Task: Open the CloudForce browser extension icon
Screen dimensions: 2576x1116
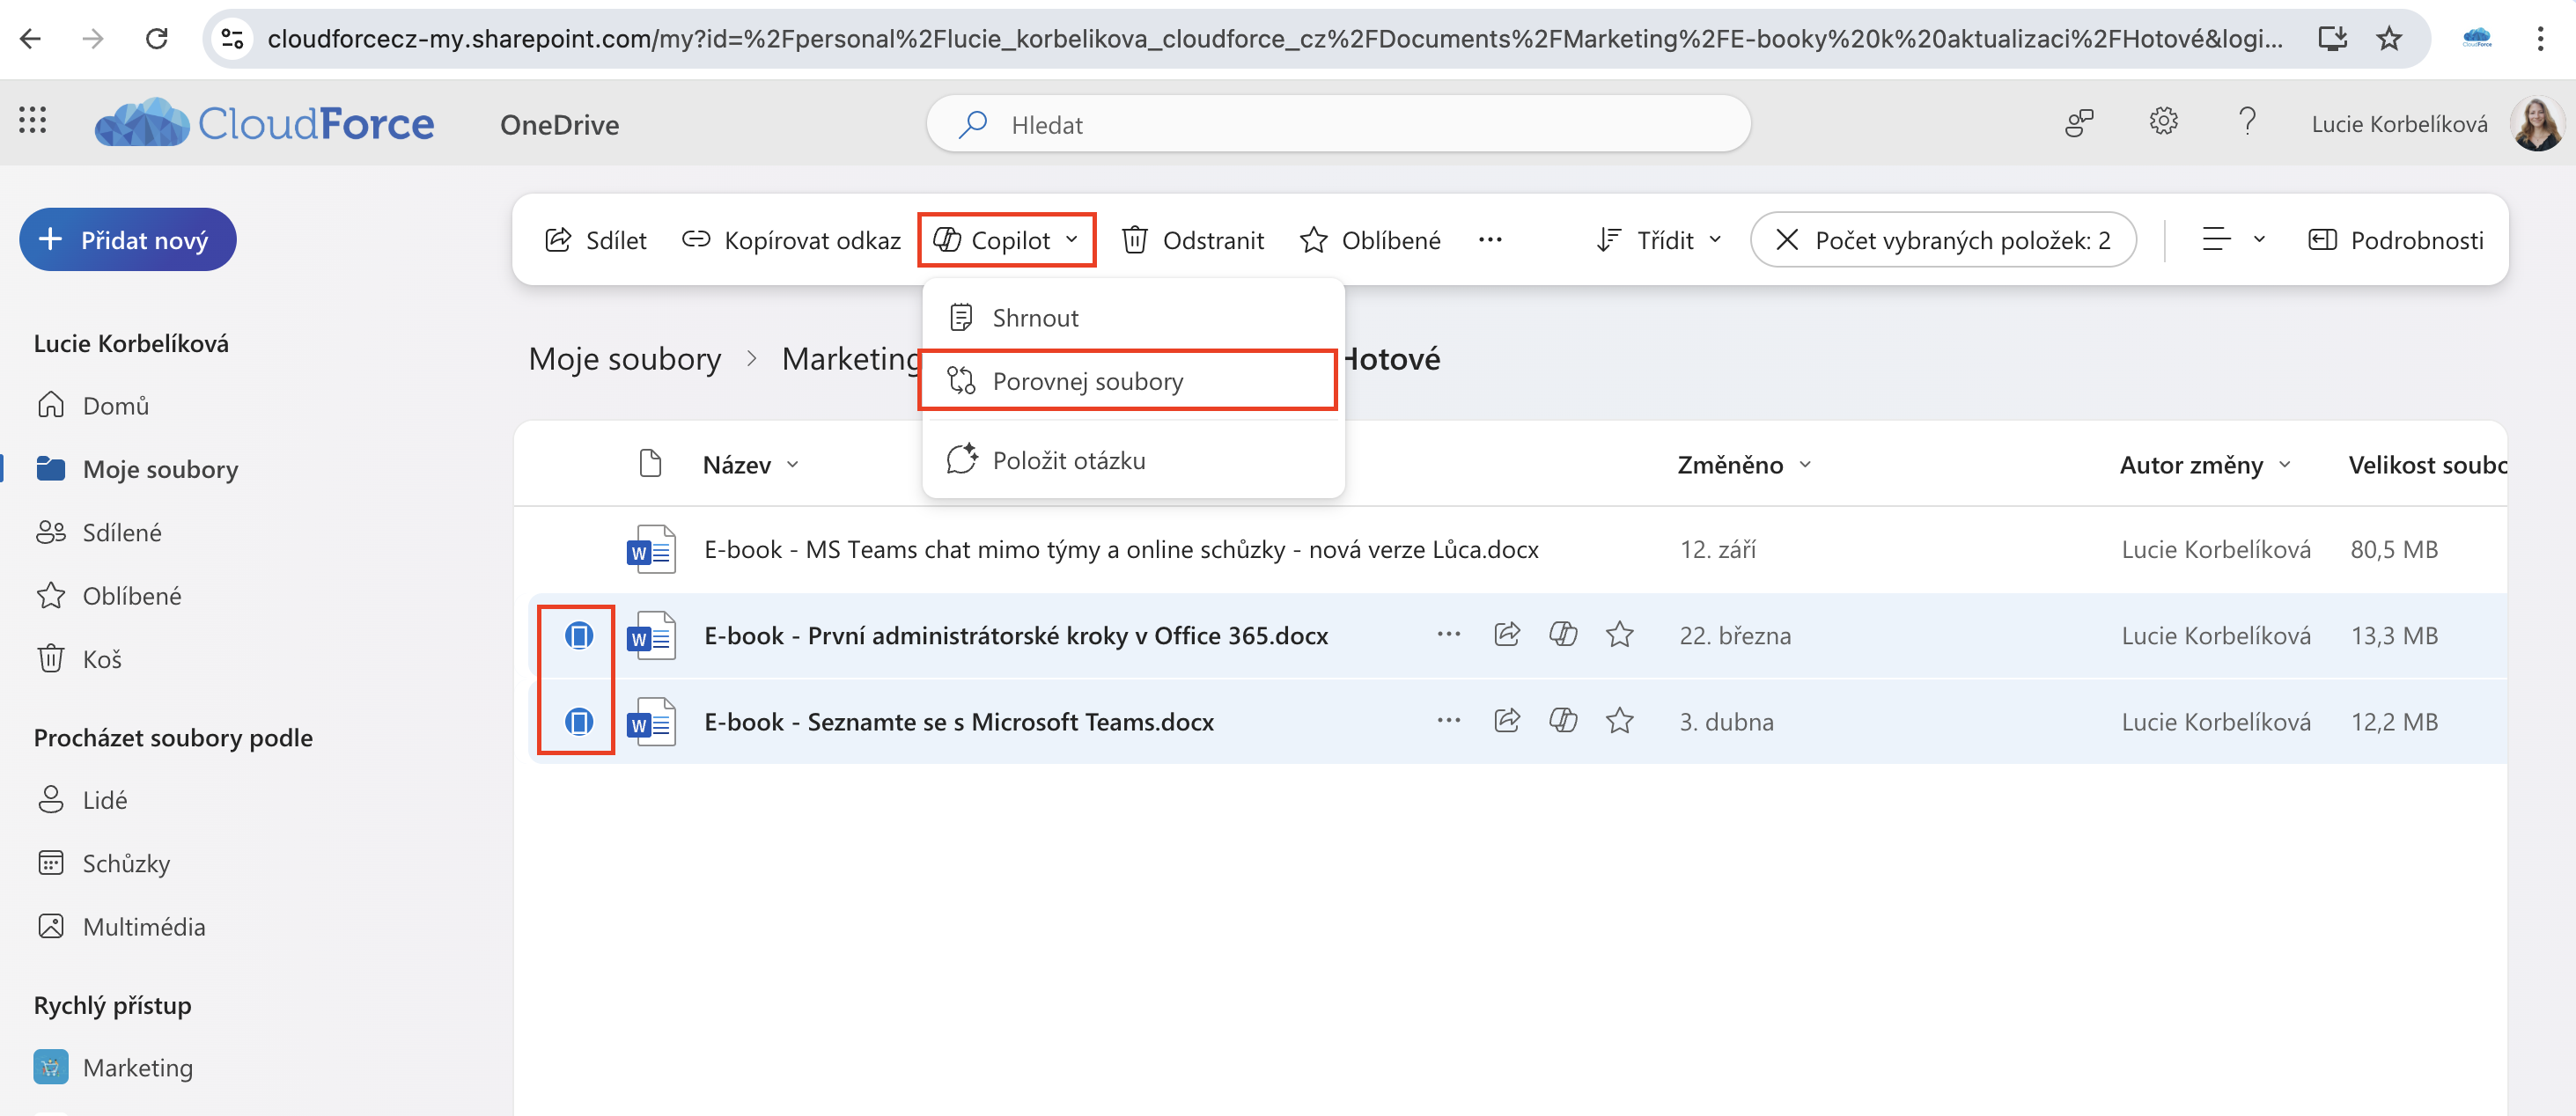Action: [2477, 39]
